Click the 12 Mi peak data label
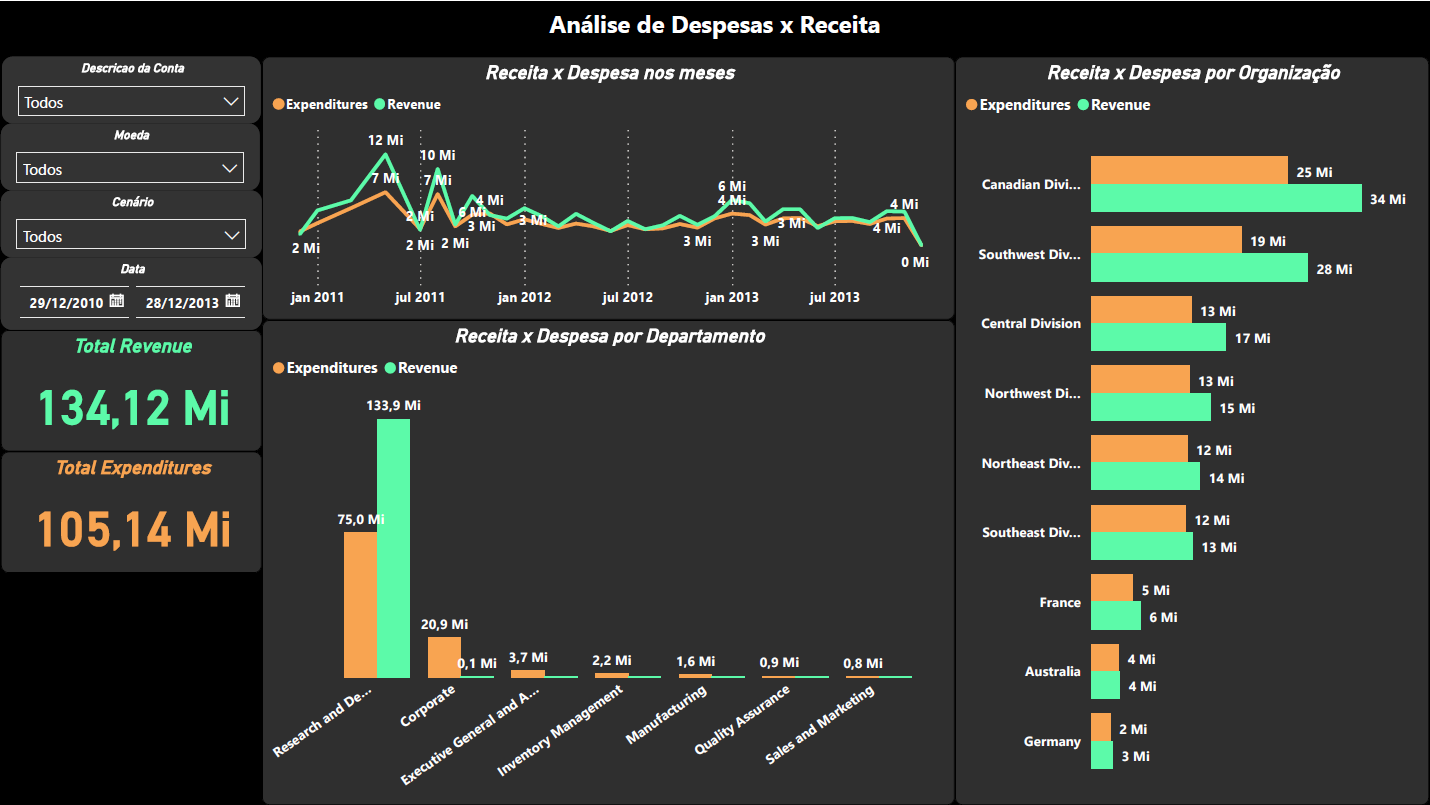 [385, 140]
